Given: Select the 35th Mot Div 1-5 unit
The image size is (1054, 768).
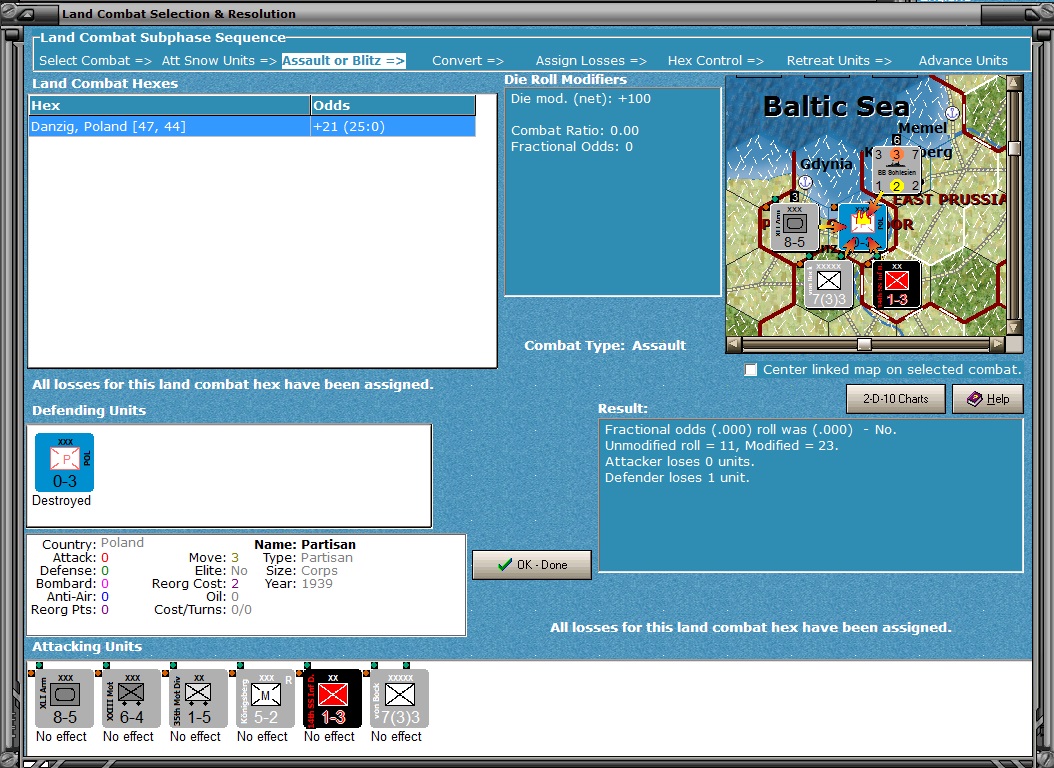Looking at the screenshot, I should [198, 698].
